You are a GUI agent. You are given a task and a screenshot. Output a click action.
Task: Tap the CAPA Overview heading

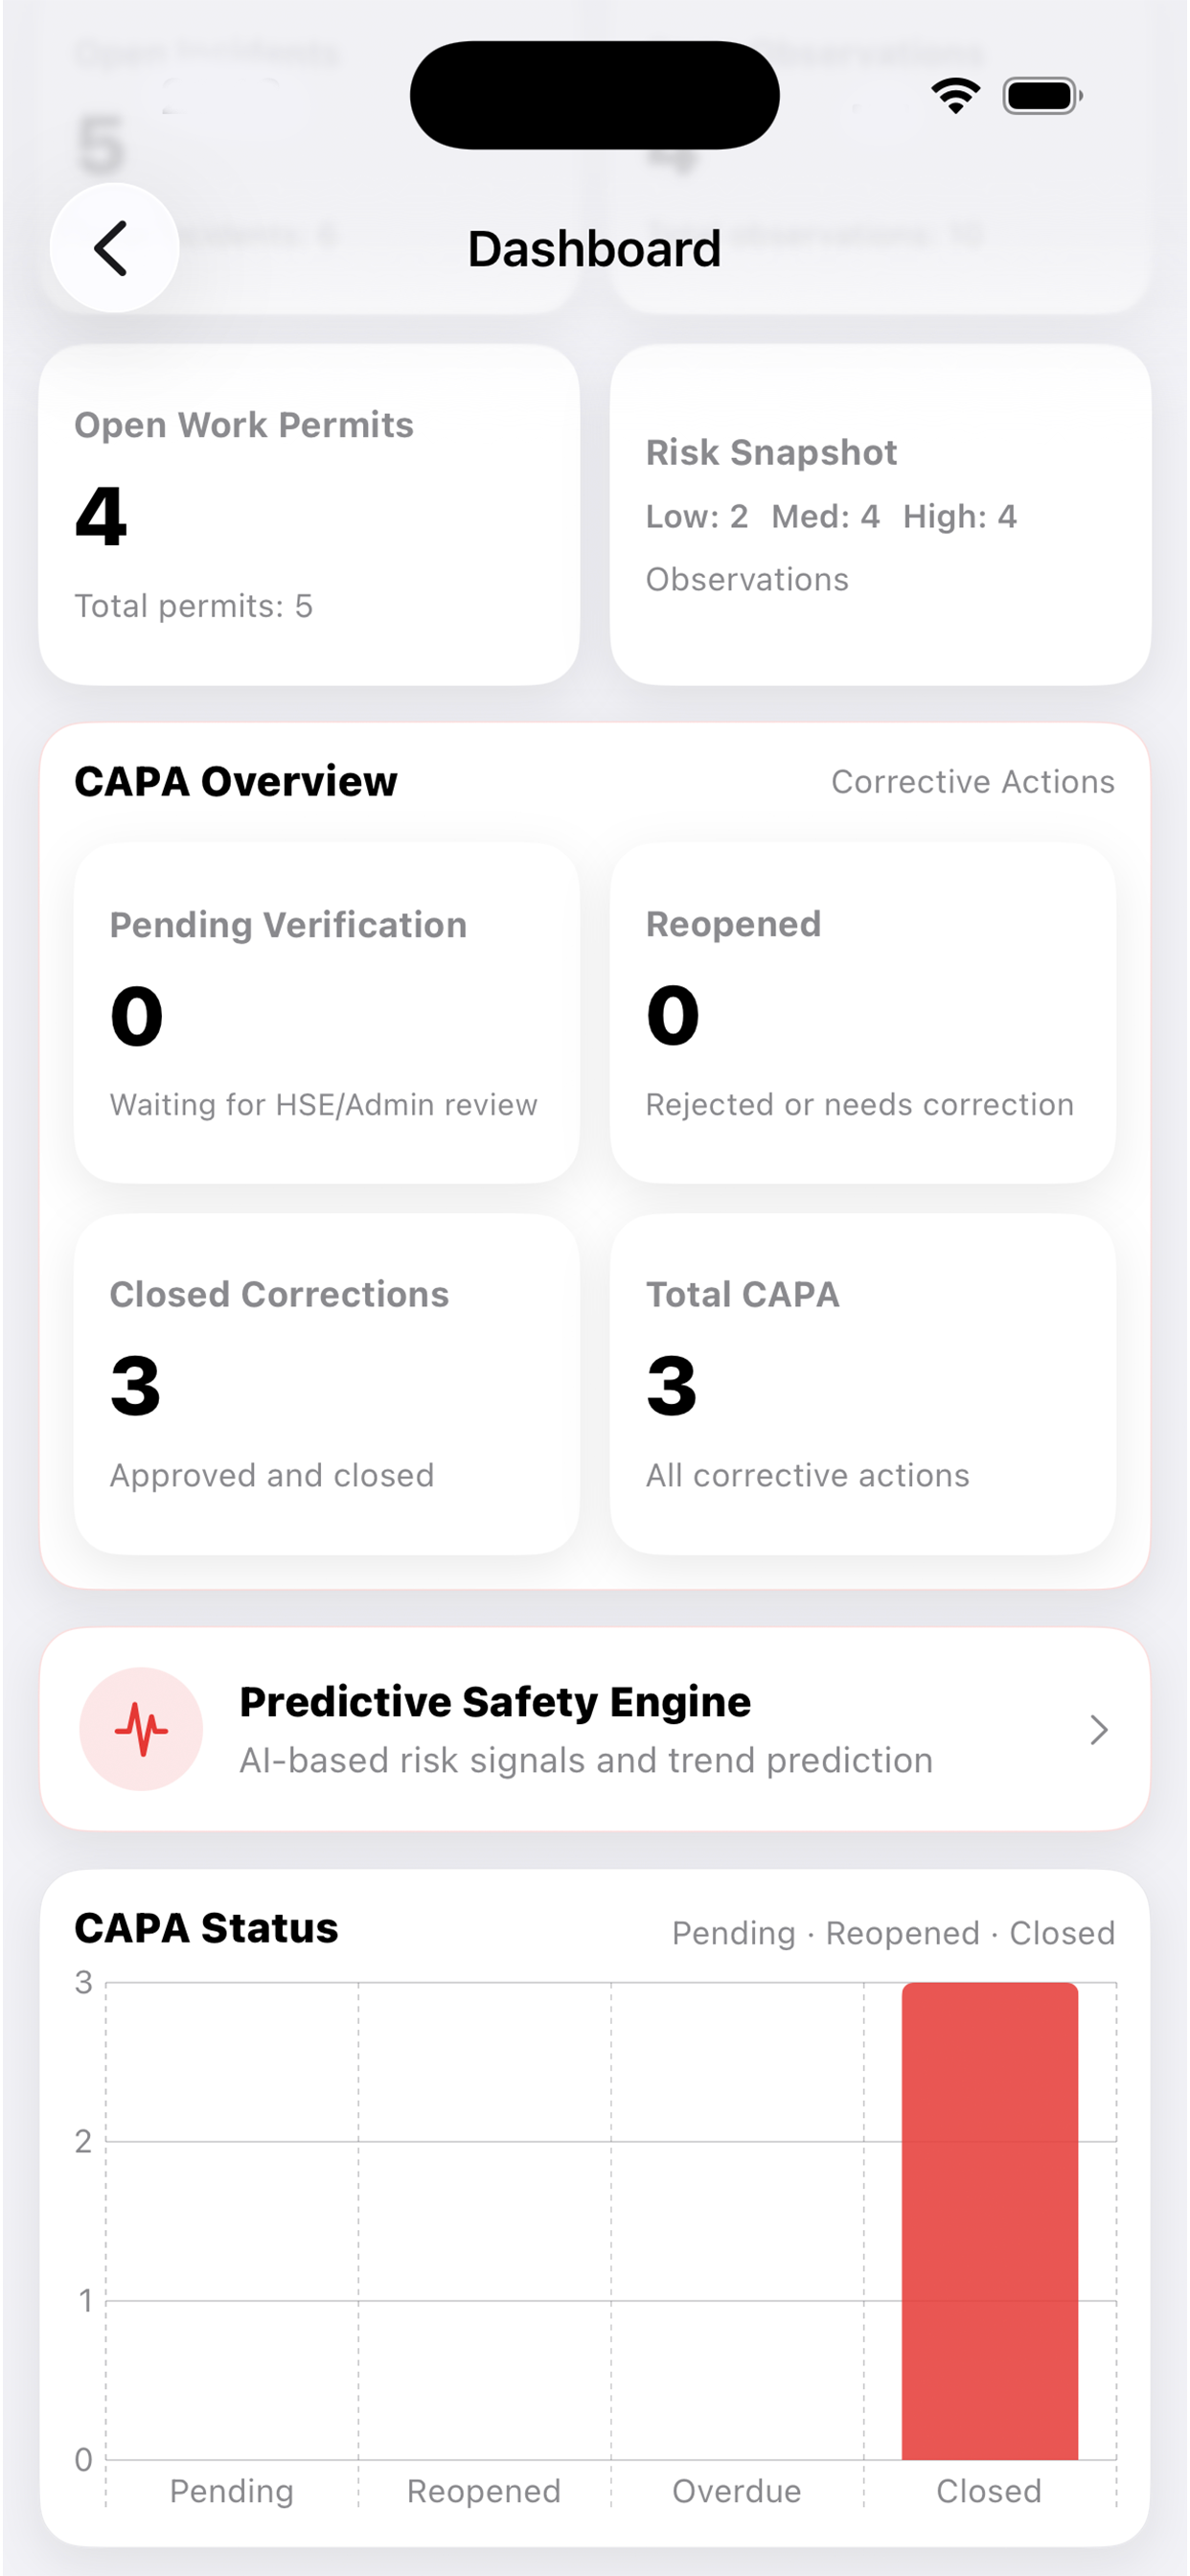236,782
